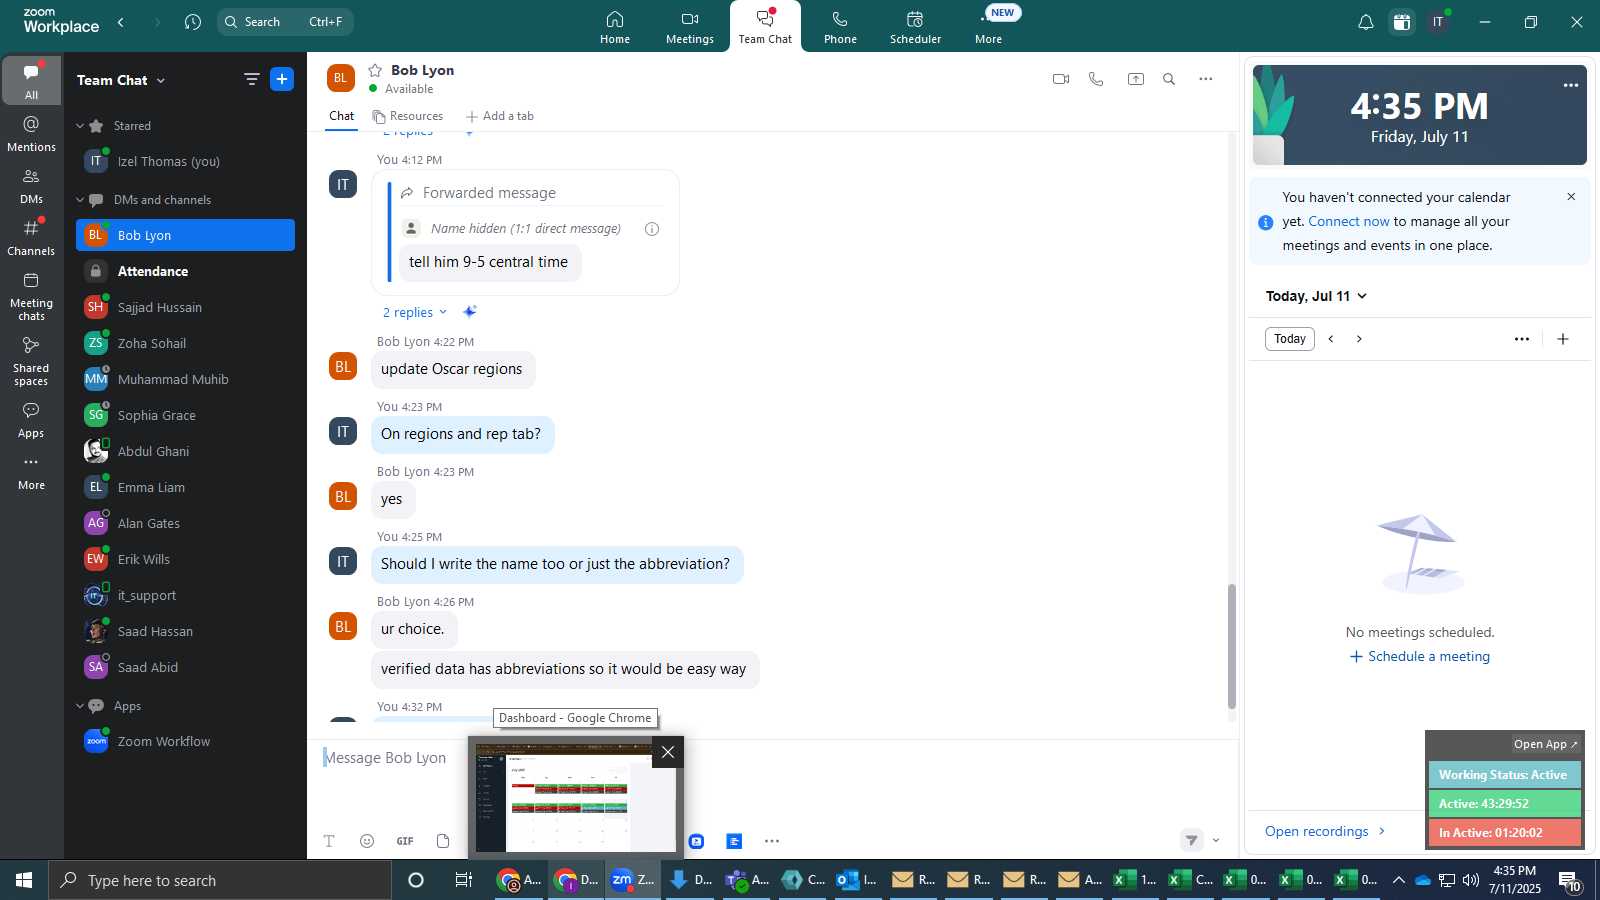Start a video meeting with Bob Lyon

click(1061, 79)
